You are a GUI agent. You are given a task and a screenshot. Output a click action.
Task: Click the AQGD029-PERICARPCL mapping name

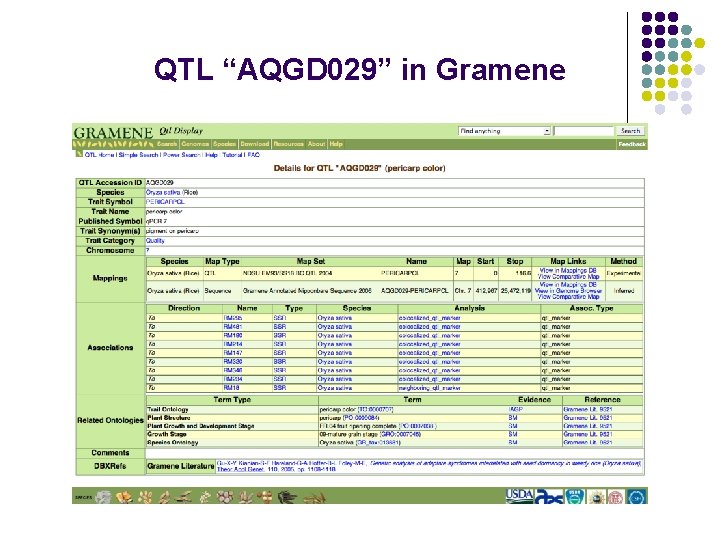(415, 291)
